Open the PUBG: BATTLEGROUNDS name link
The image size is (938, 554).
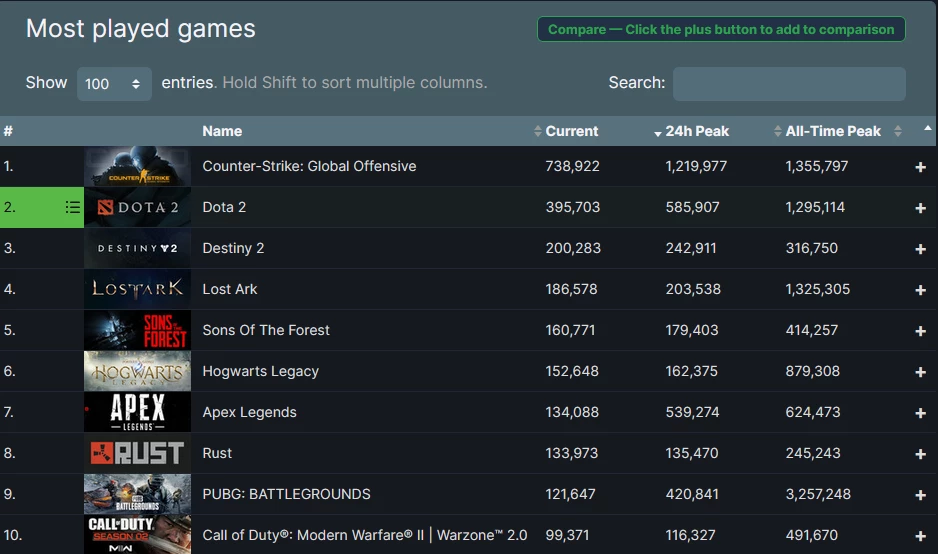(287, 494)
